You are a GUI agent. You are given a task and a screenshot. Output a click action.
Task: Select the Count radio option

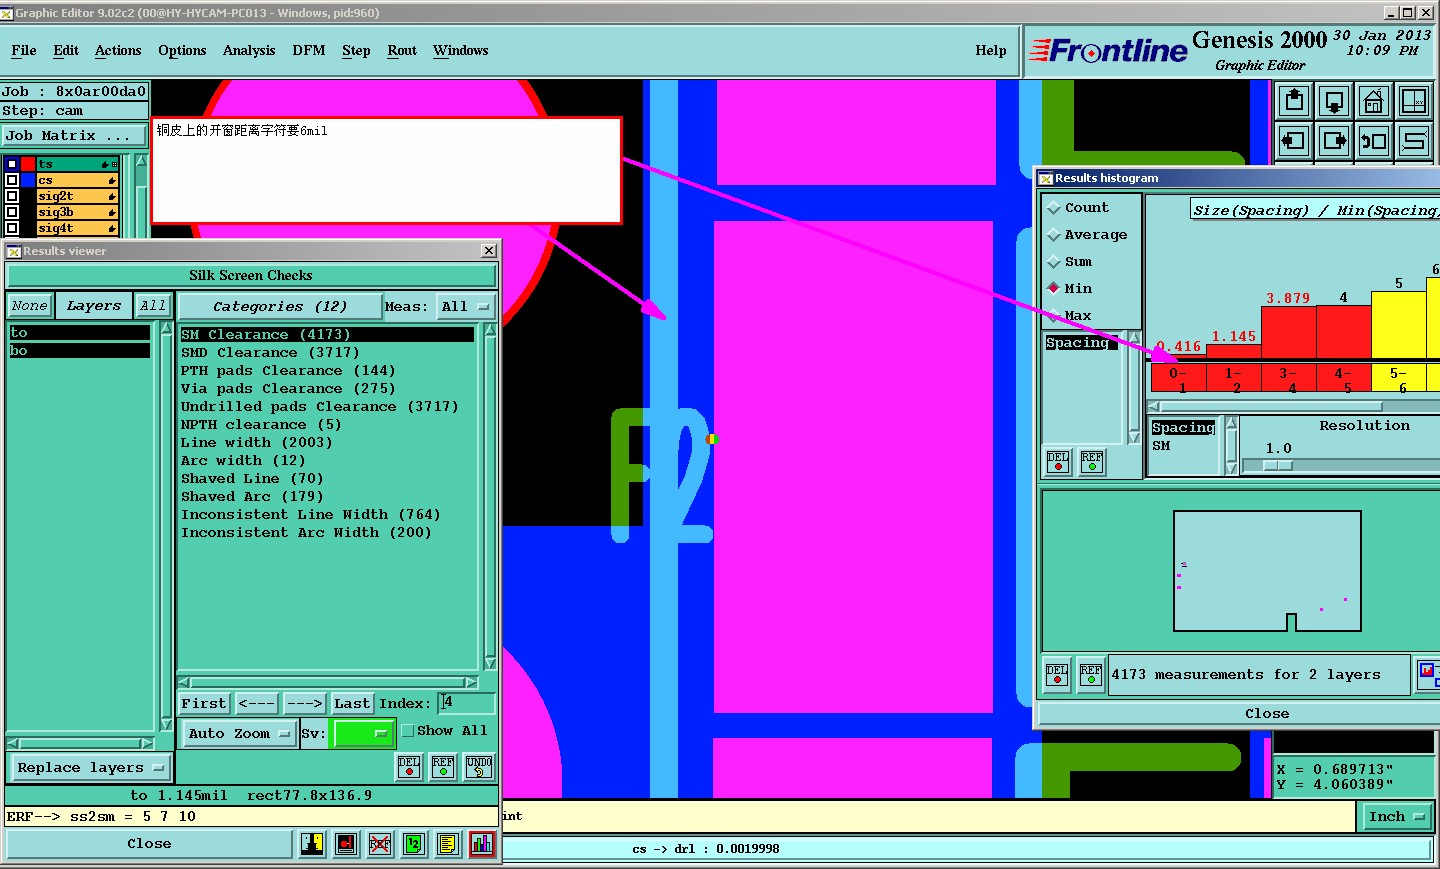[x=1053, y=208]
